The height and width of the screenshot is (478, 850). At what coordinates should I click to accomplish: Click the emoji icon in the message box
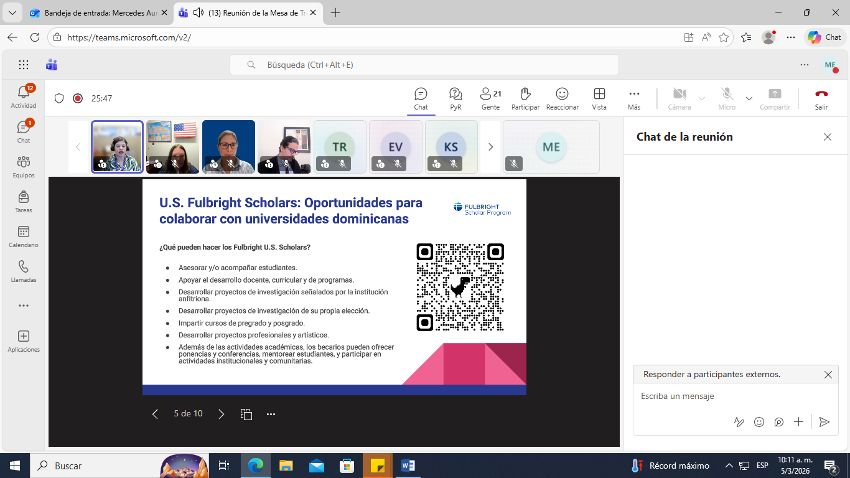point(759,422)
